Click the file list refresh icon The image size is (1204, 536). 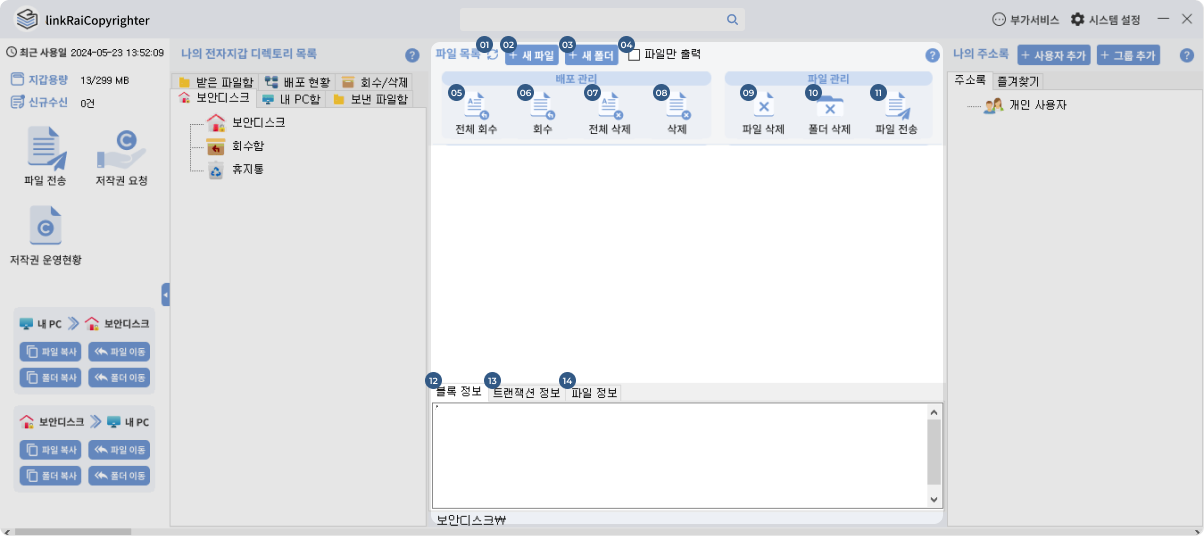(x=492, y=55)
